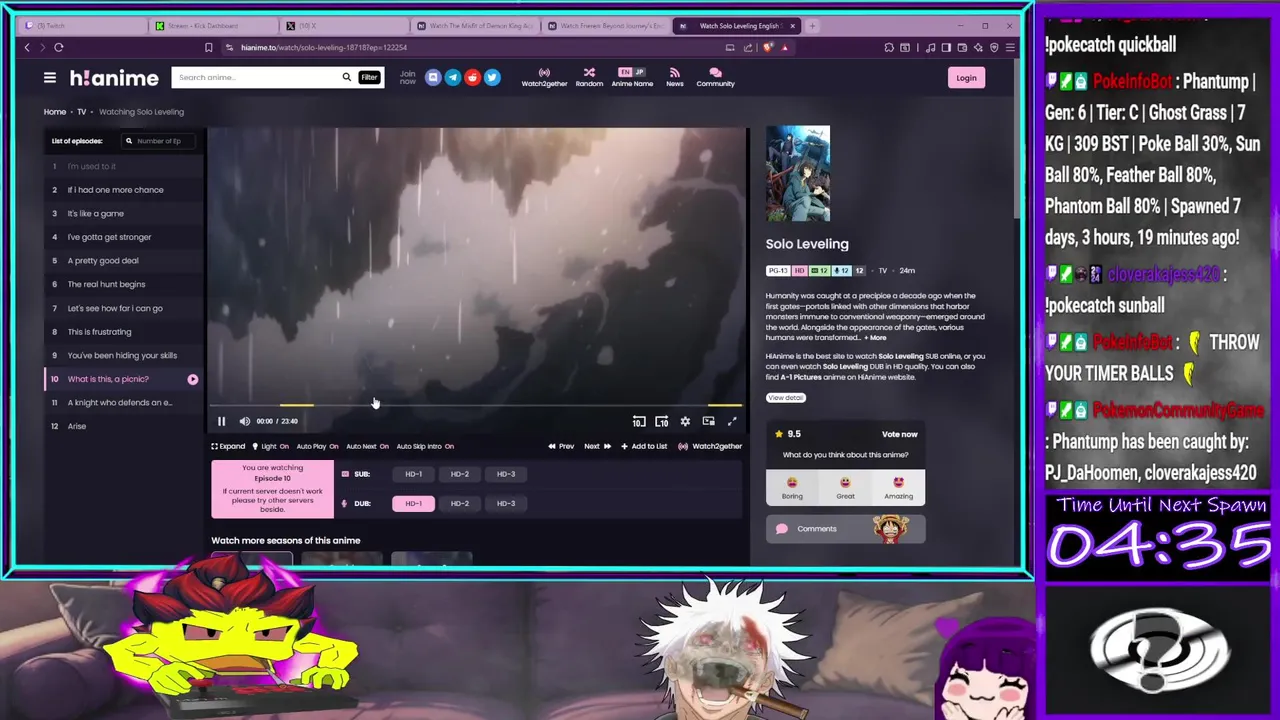Open a new browser tab
1280x720 pixels.
click(x=812, y=25)
